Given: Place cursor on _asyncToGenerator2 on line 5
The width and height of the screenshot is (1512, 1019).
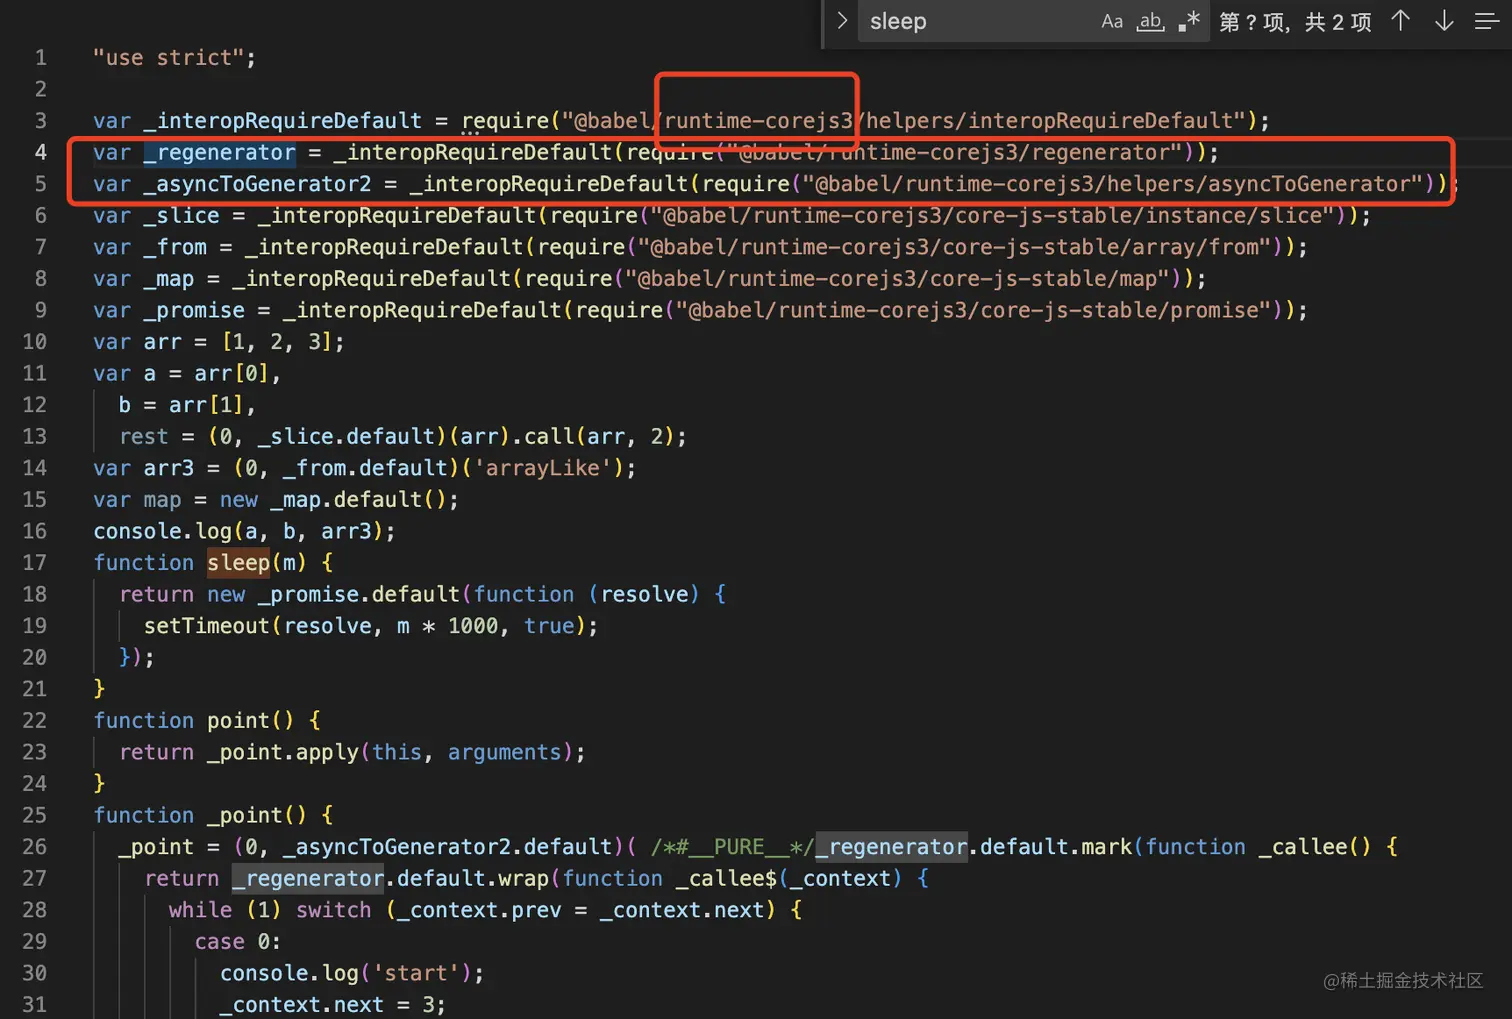Looking at the screenshot, I should click(257, 184).
